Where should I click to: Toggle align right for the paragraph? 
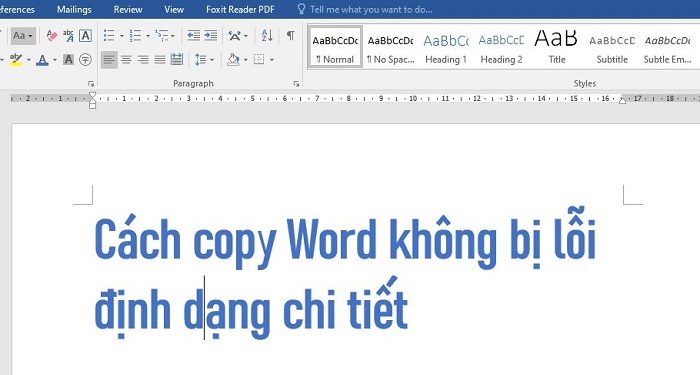tap(143, 59)
